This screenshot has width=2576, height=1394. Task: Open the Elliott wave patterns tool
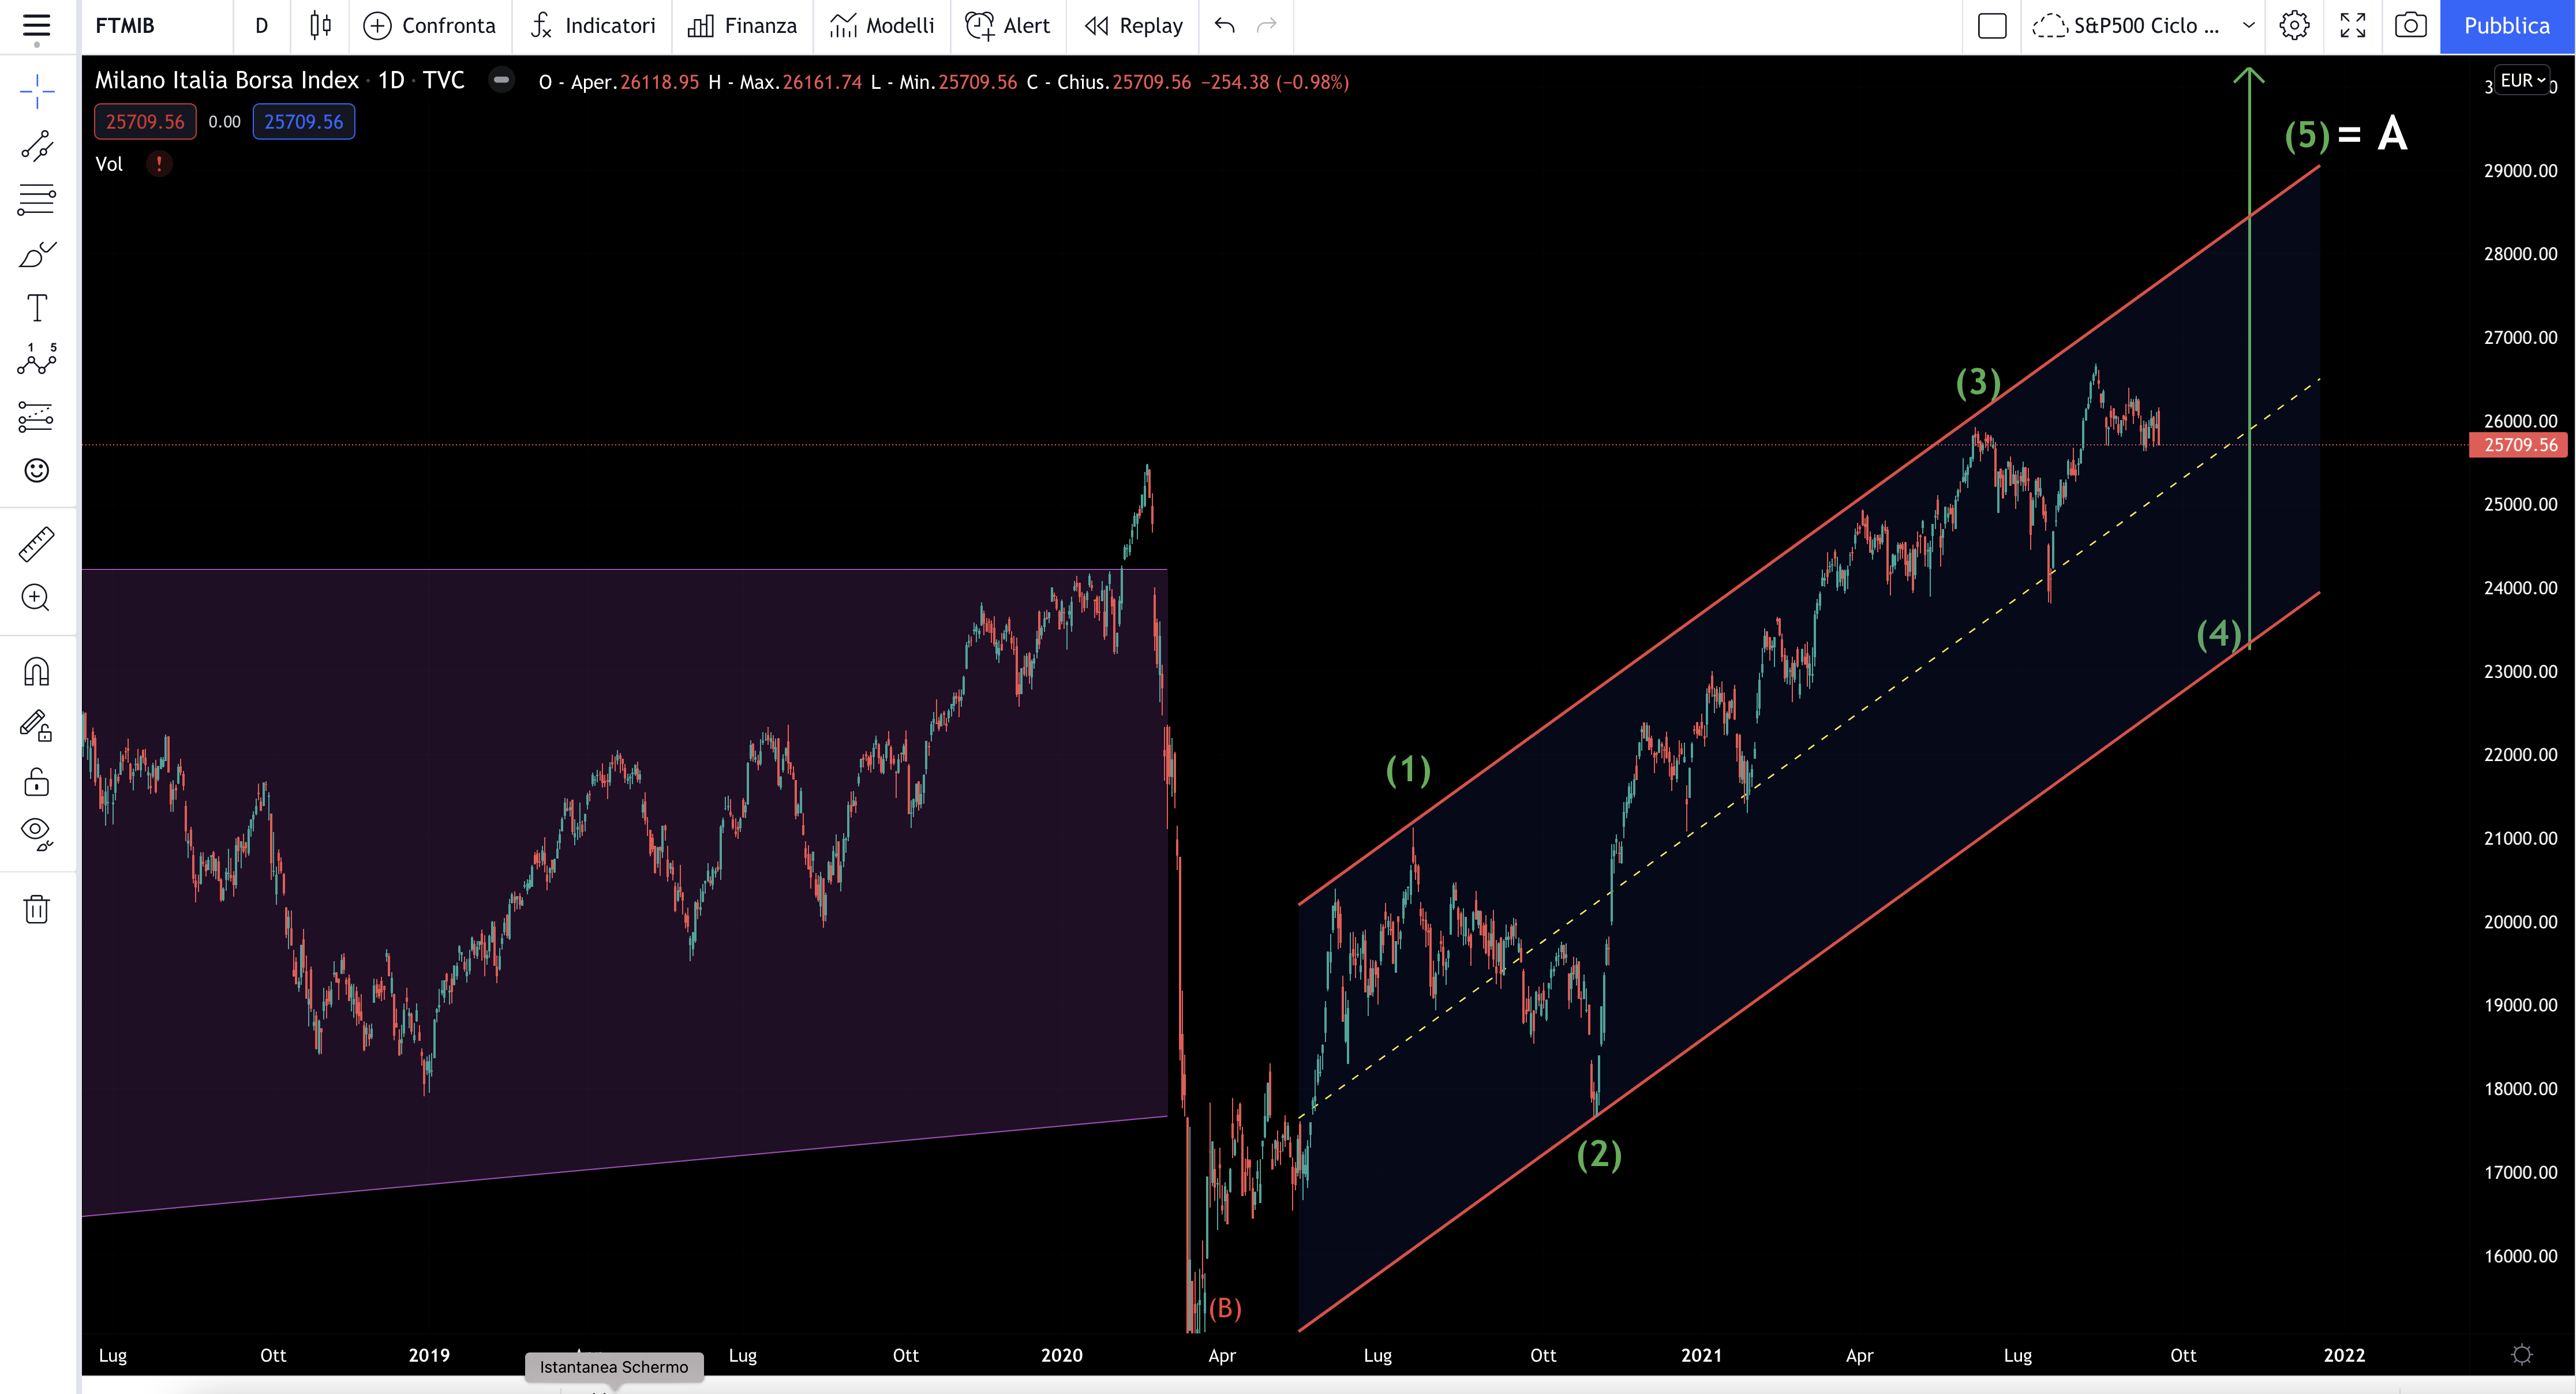click(37, 359)
